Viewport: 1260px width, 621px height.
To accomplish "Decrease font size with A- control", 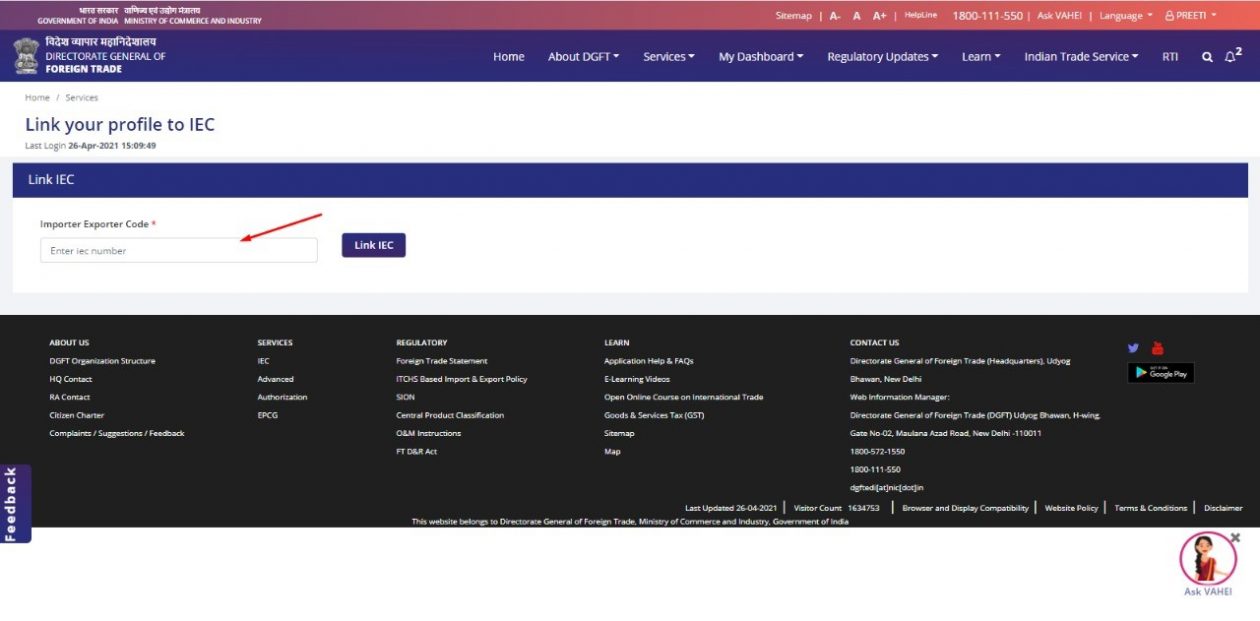I will (834, 15).
